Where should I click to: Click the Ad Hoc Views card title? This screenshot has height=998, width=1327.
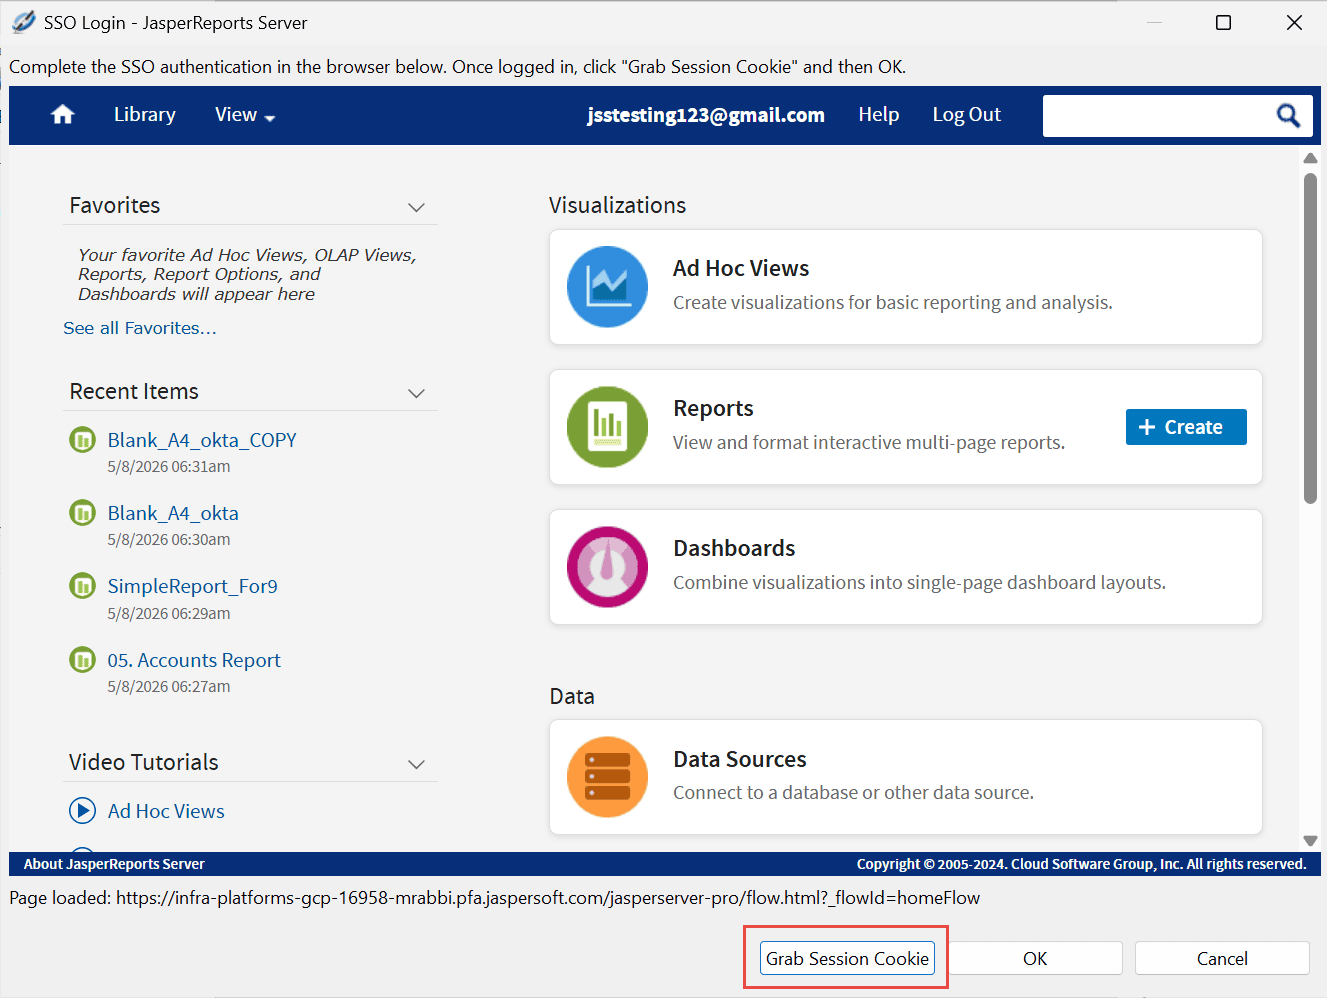pos(741,268)
